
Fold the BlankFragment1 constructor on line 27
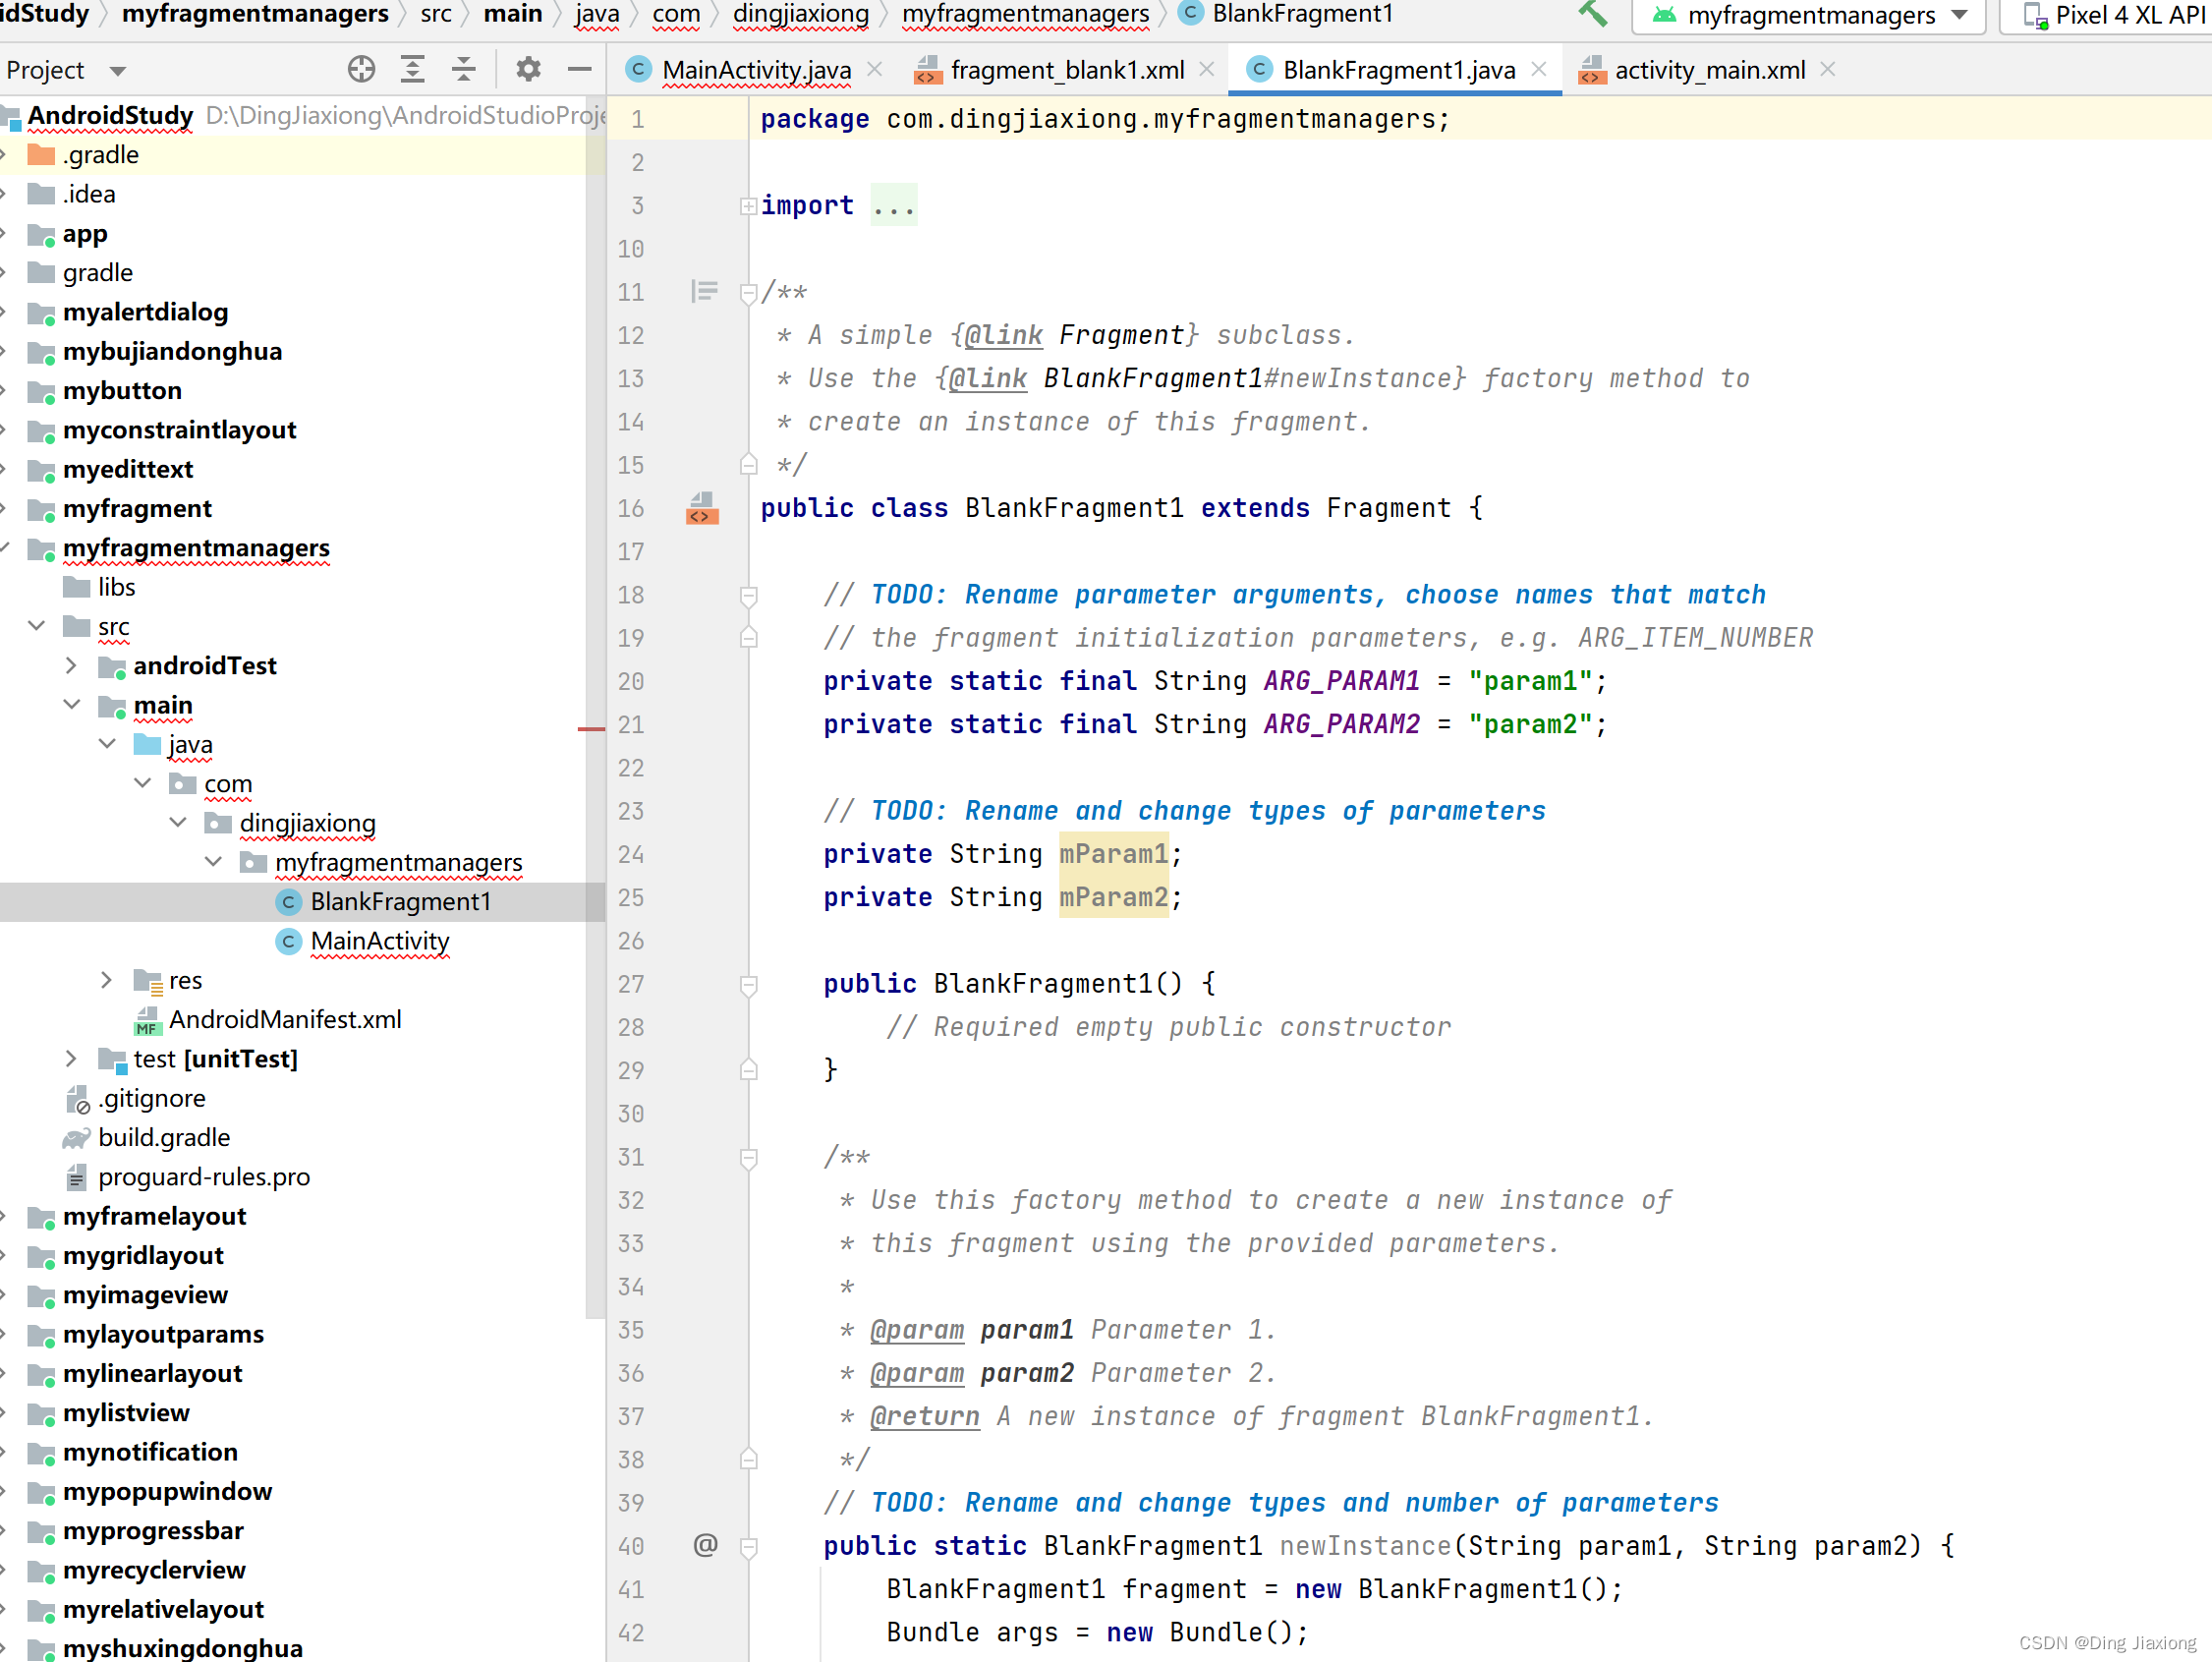pos(748,985)
